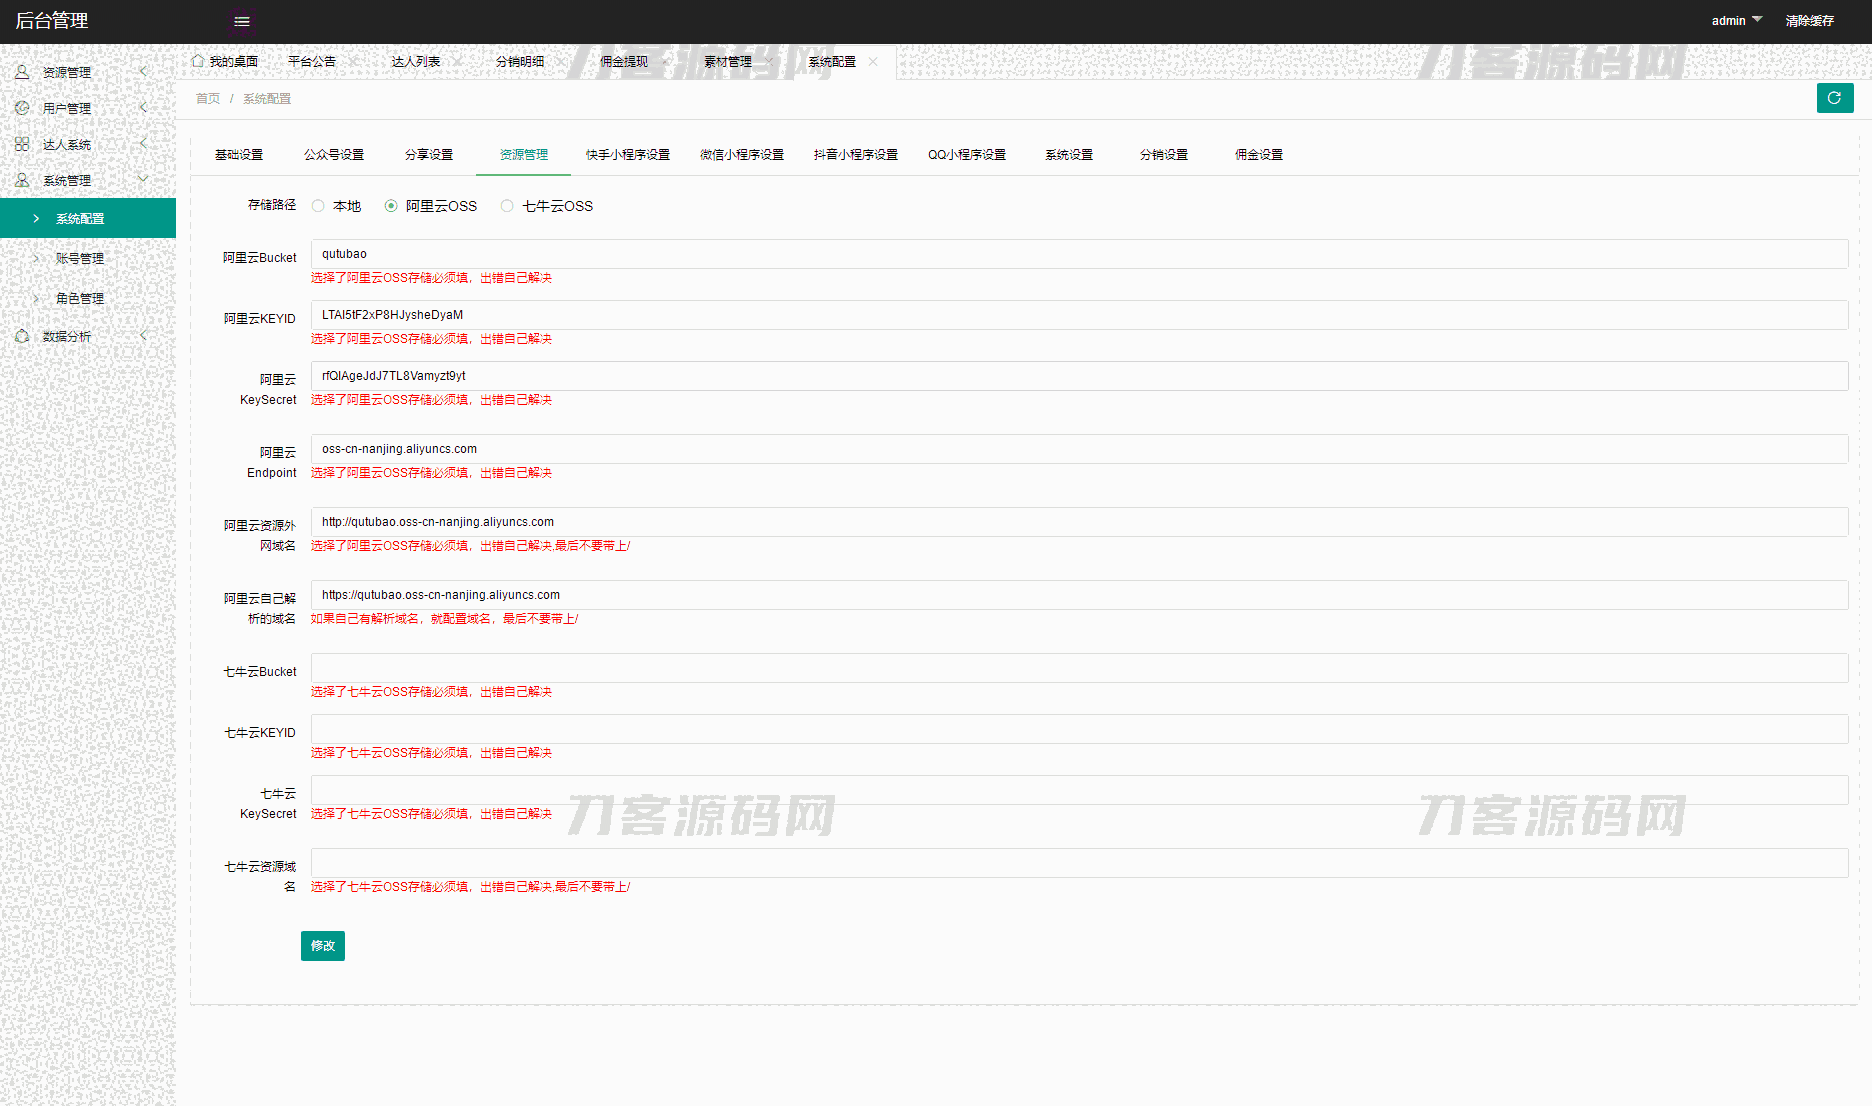Switch to the 系统设置 tab

1069,155
